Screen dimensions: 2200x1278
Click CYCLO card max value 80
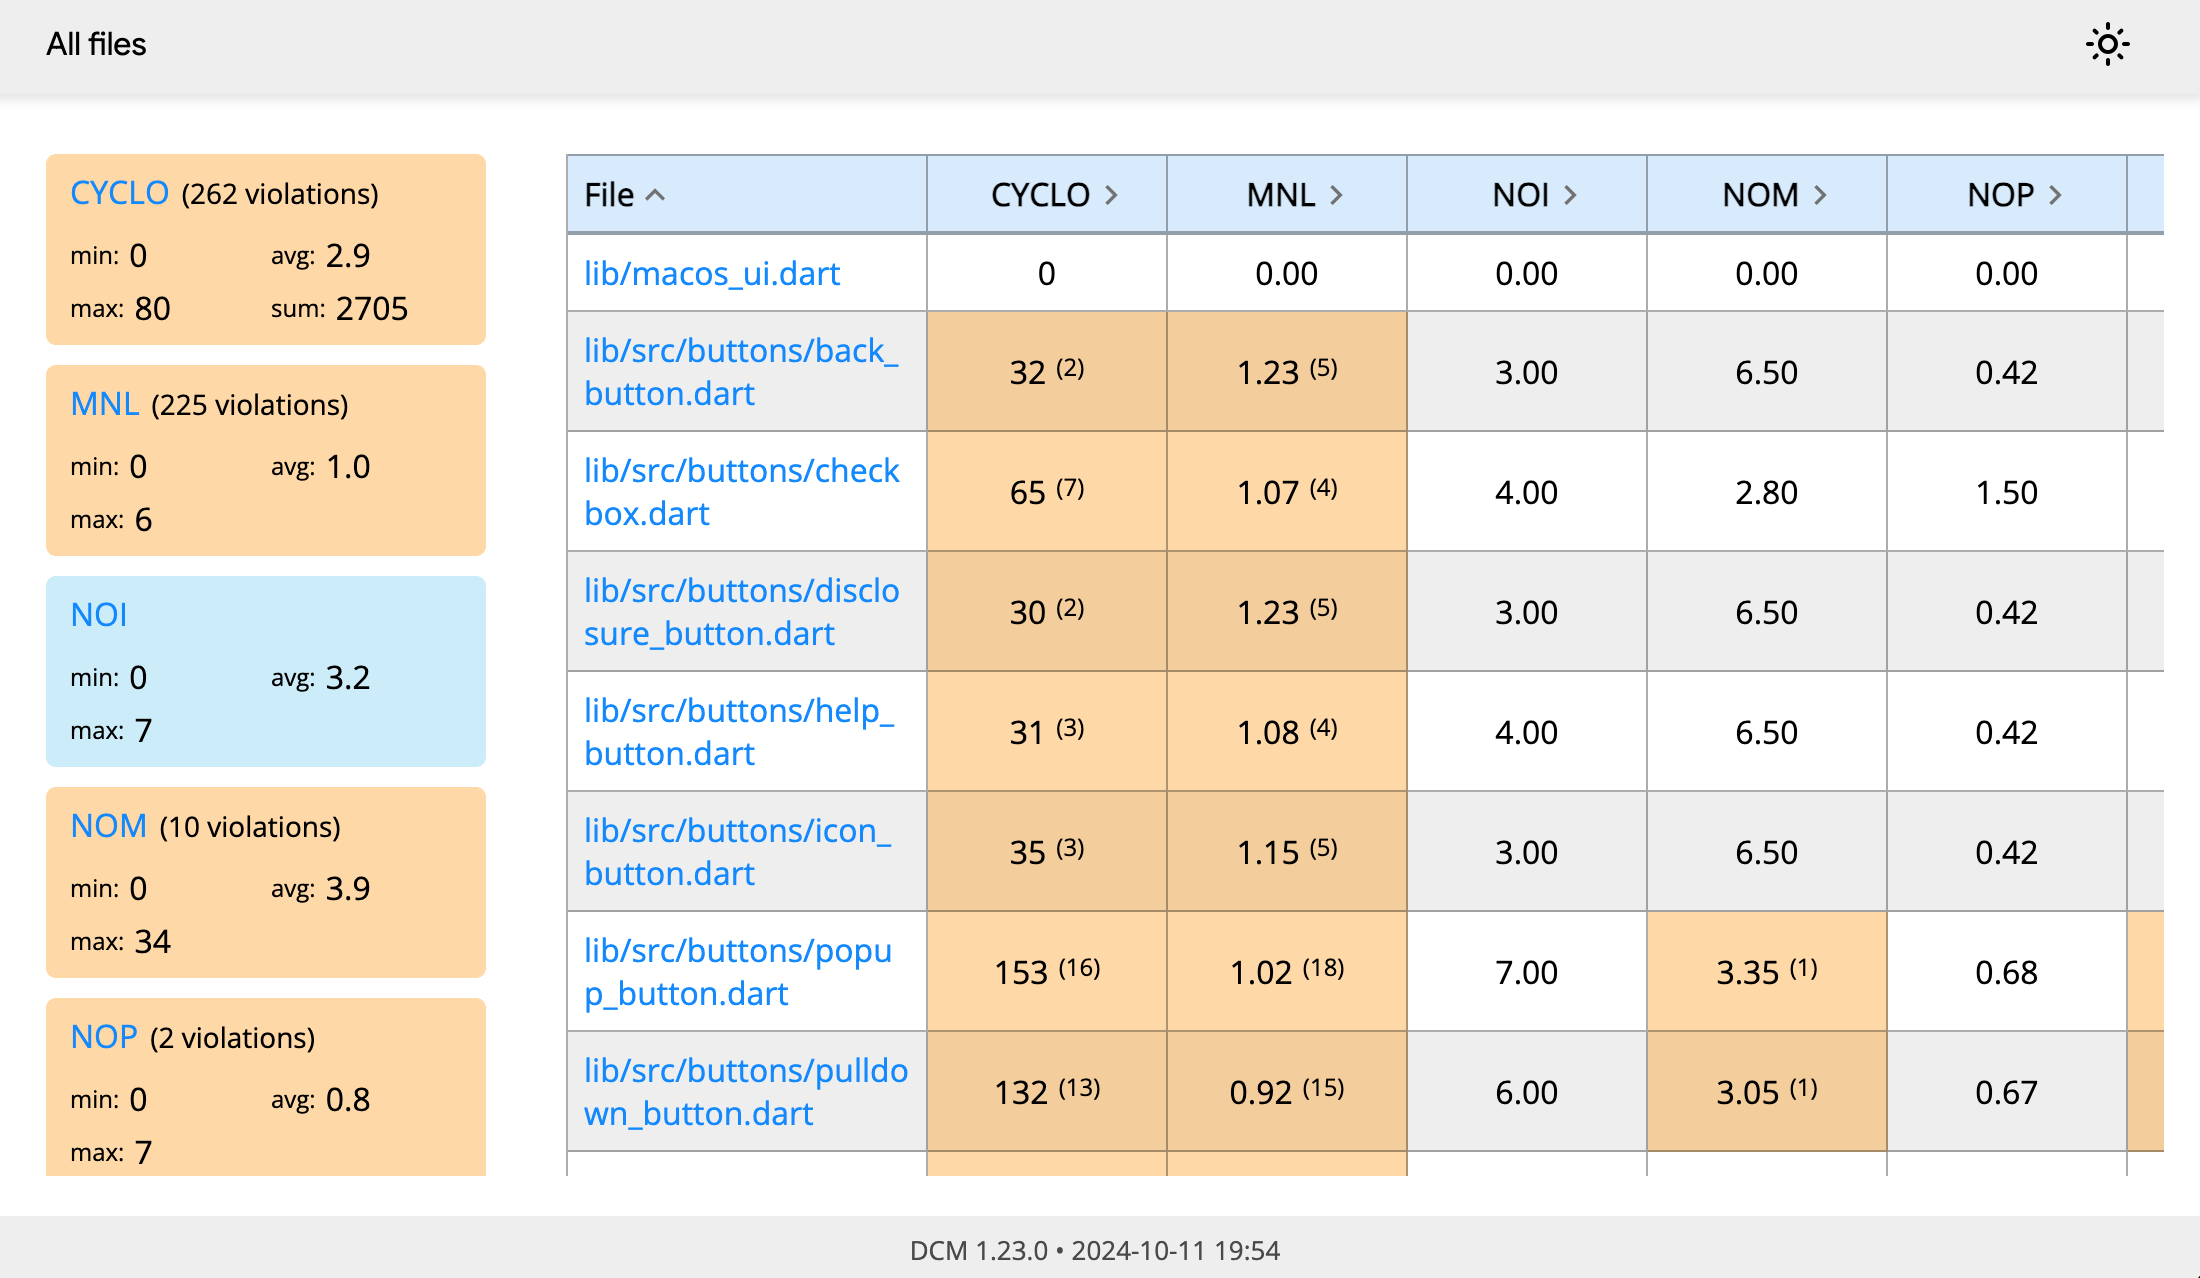[x=153, y=308]
